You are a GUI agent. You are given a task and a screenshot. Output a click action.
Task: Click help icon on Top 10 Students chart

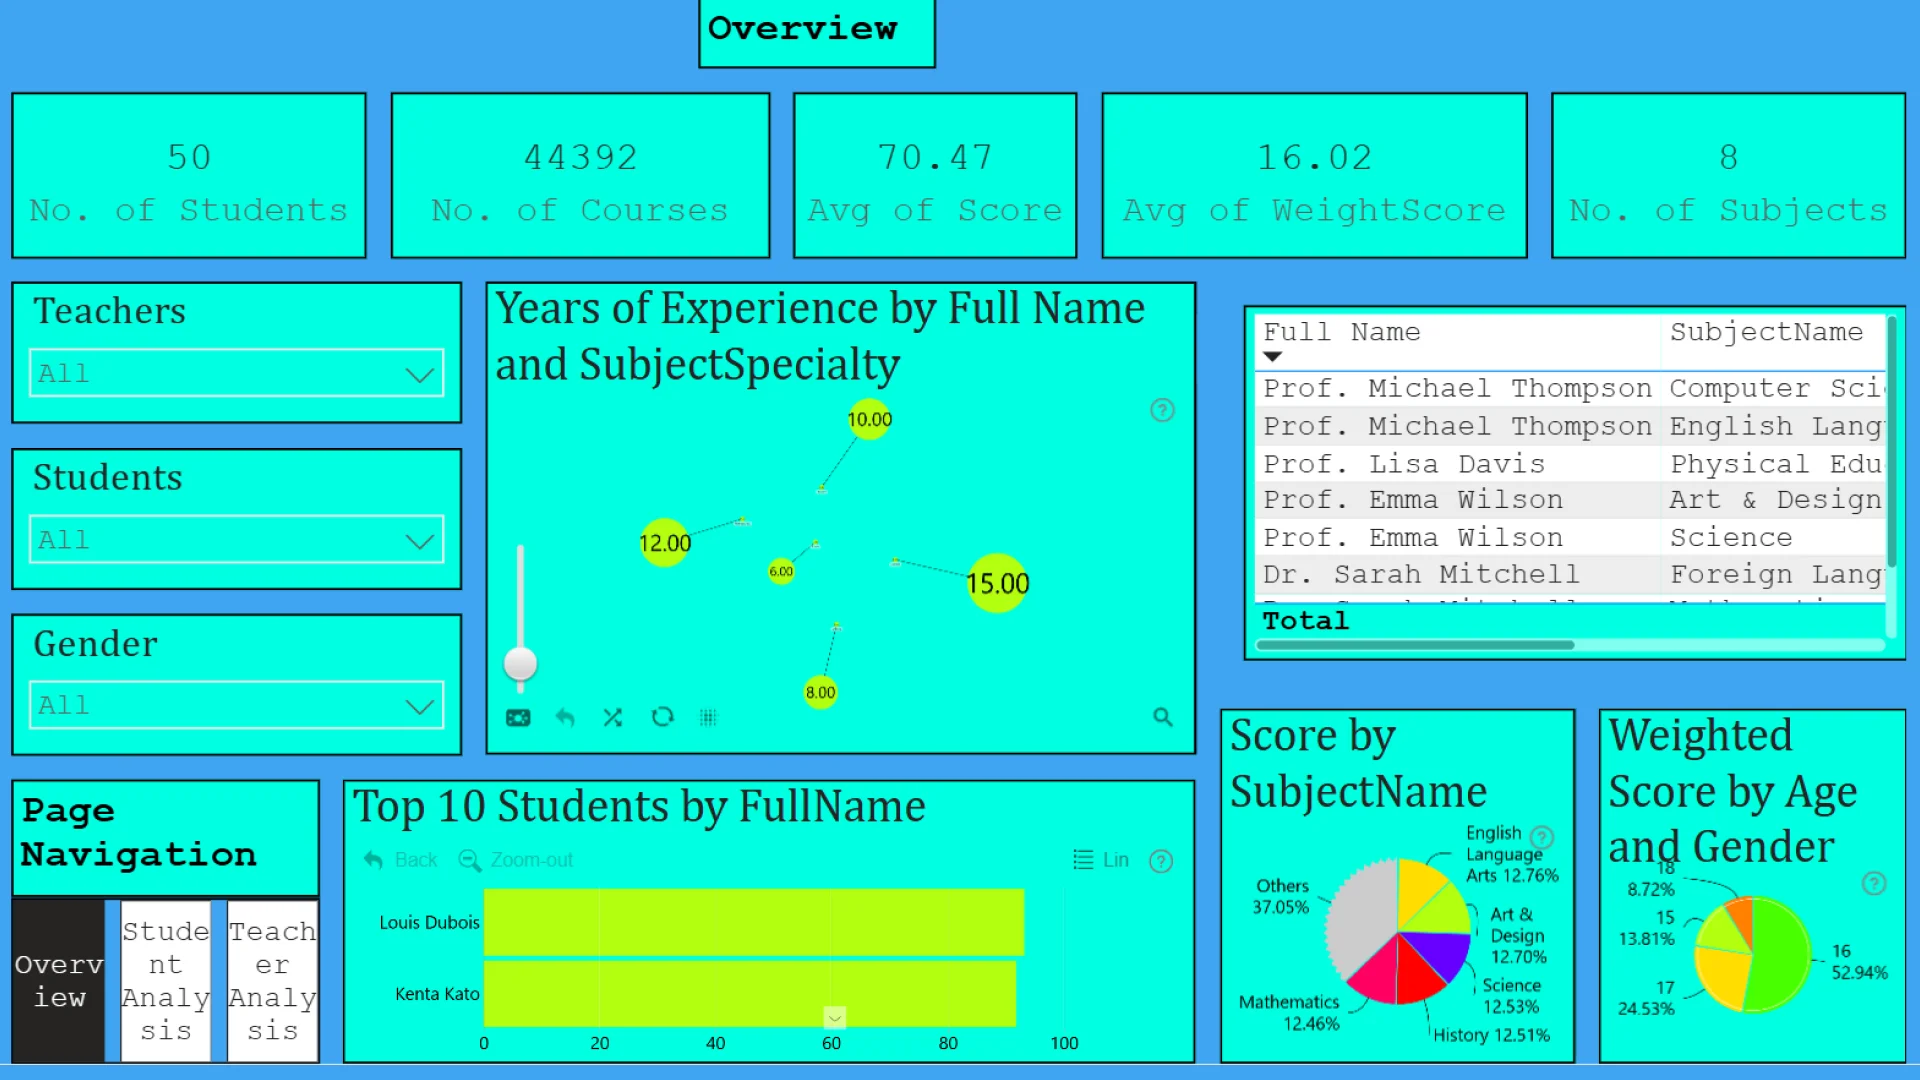click(x=1161, y=861)
